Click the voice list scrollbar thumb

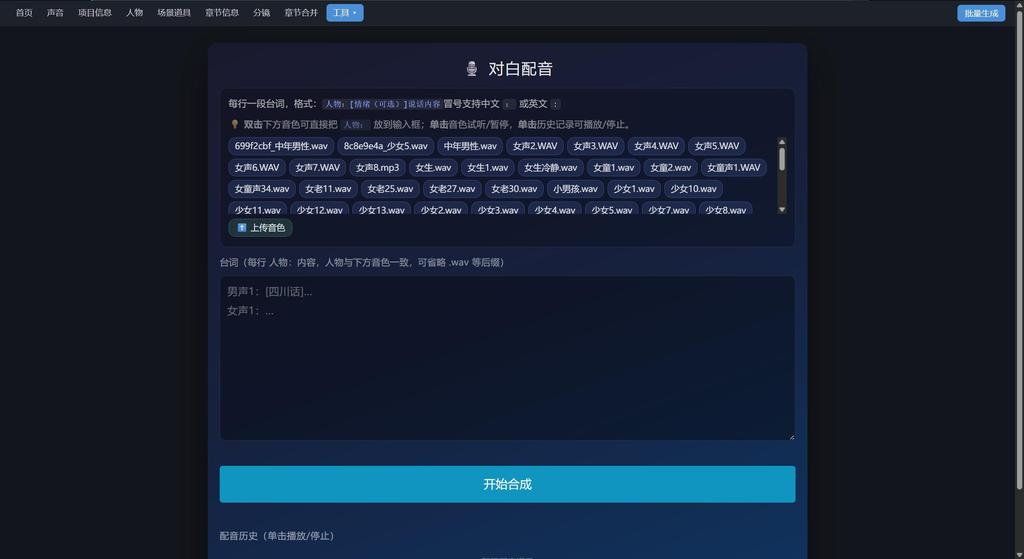(x=782, y=159)
